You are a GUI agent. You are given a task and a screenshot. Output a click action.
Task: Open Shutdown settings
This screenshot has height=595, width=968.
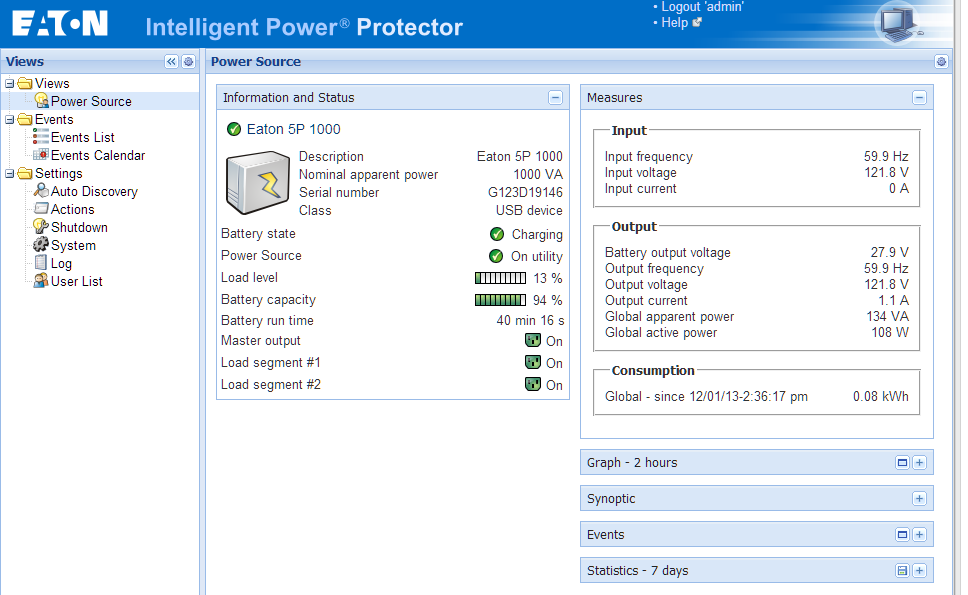click(x=79, y=227)
